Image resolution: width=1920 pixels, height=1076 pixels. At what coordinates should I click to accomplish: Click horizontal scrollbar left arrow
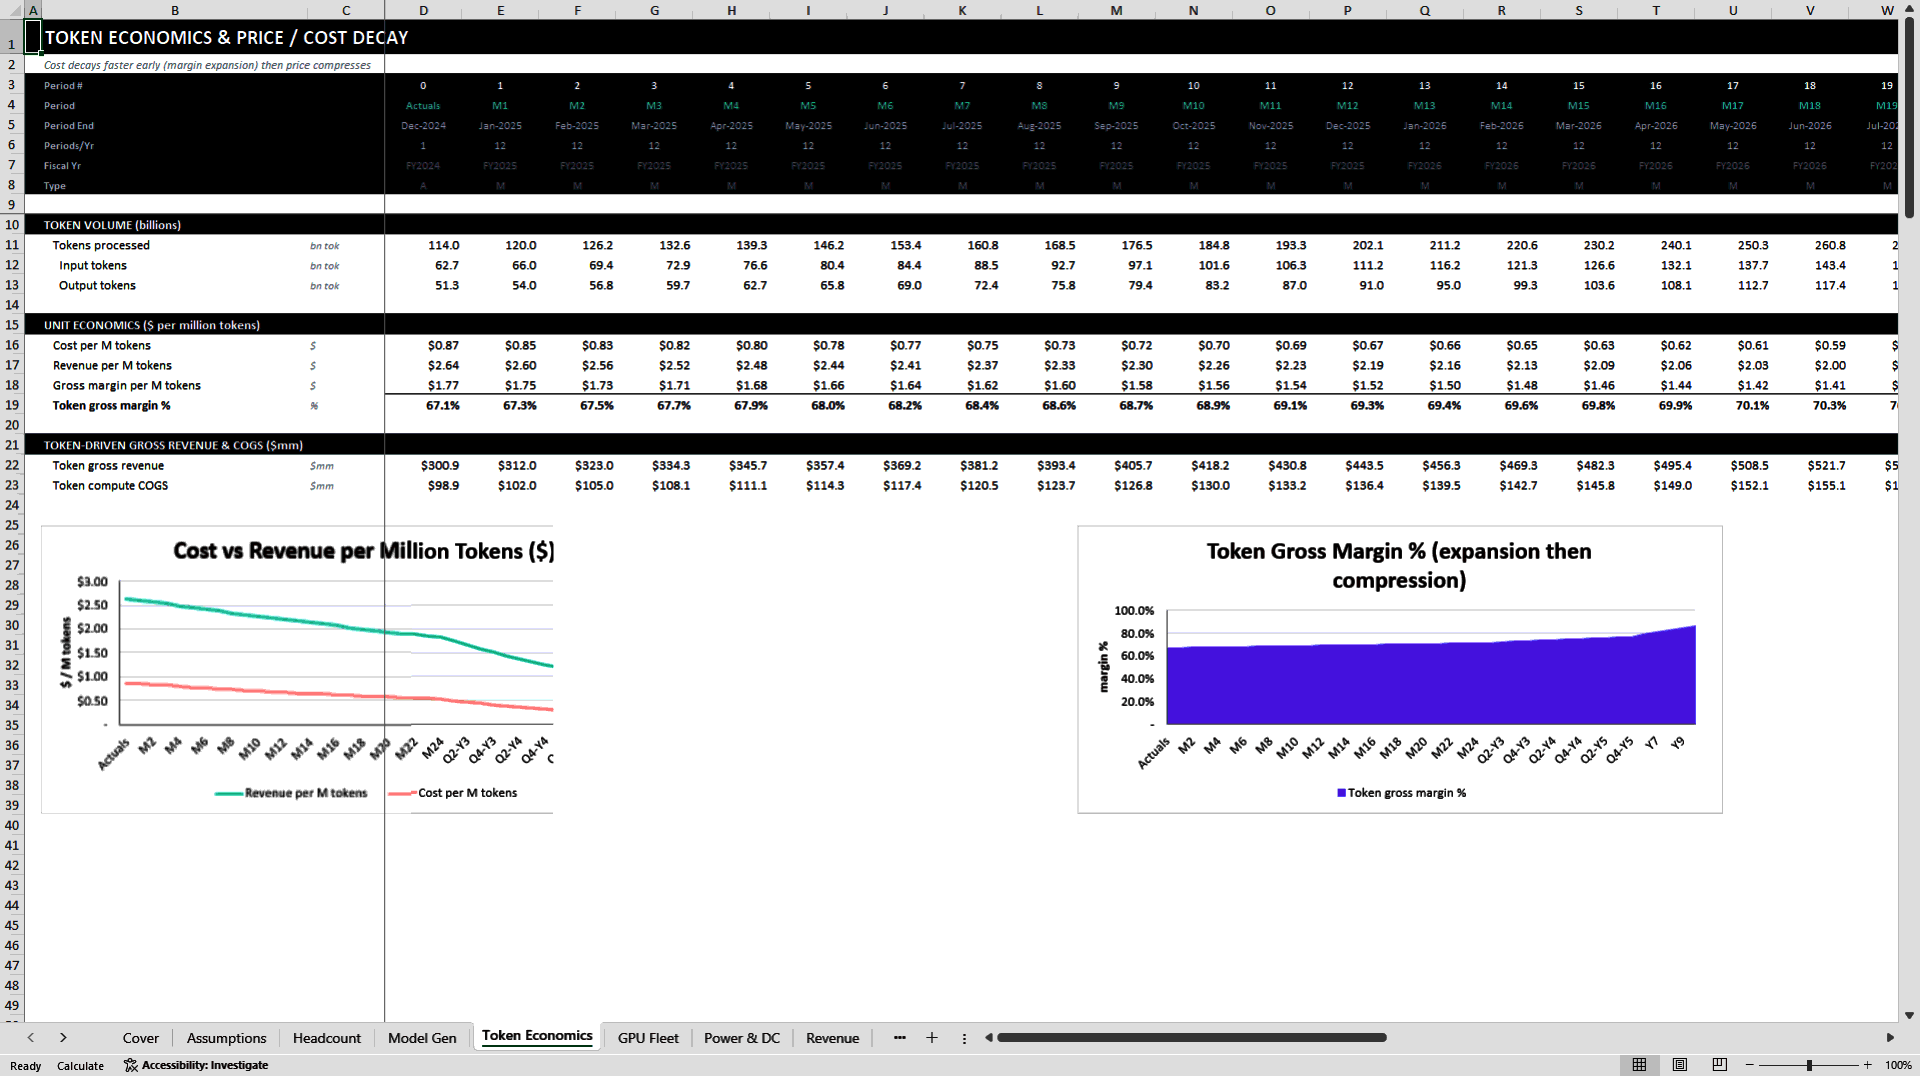[x=988, y=1038]
